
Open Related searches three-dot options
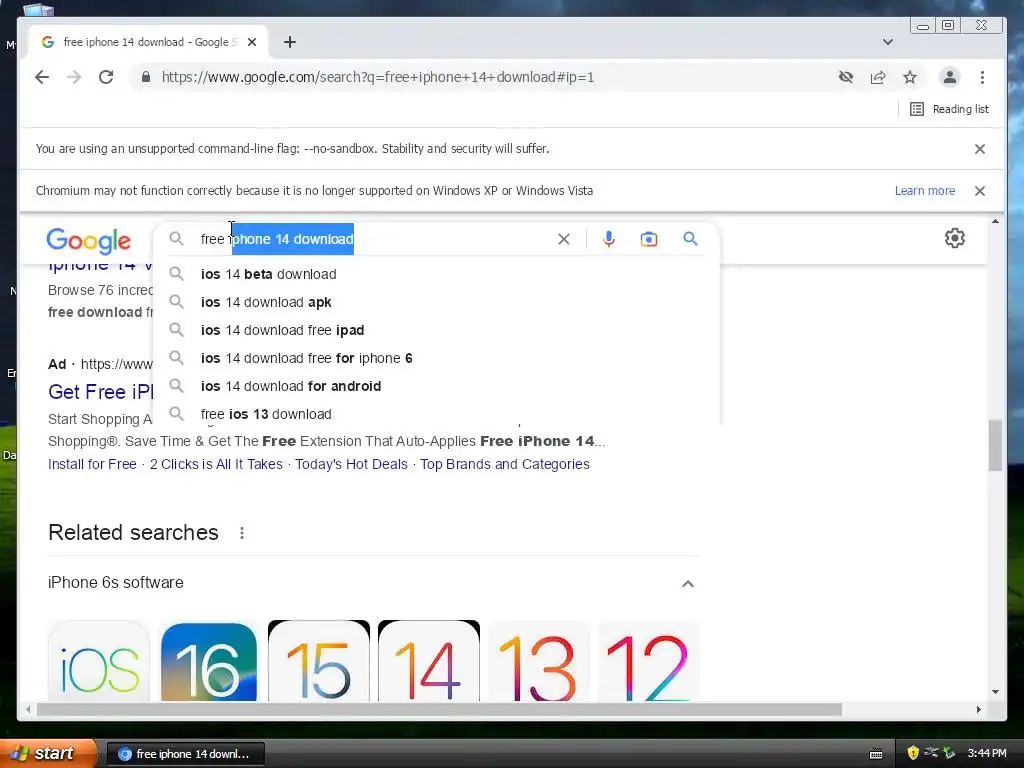[x=242, y=533]
